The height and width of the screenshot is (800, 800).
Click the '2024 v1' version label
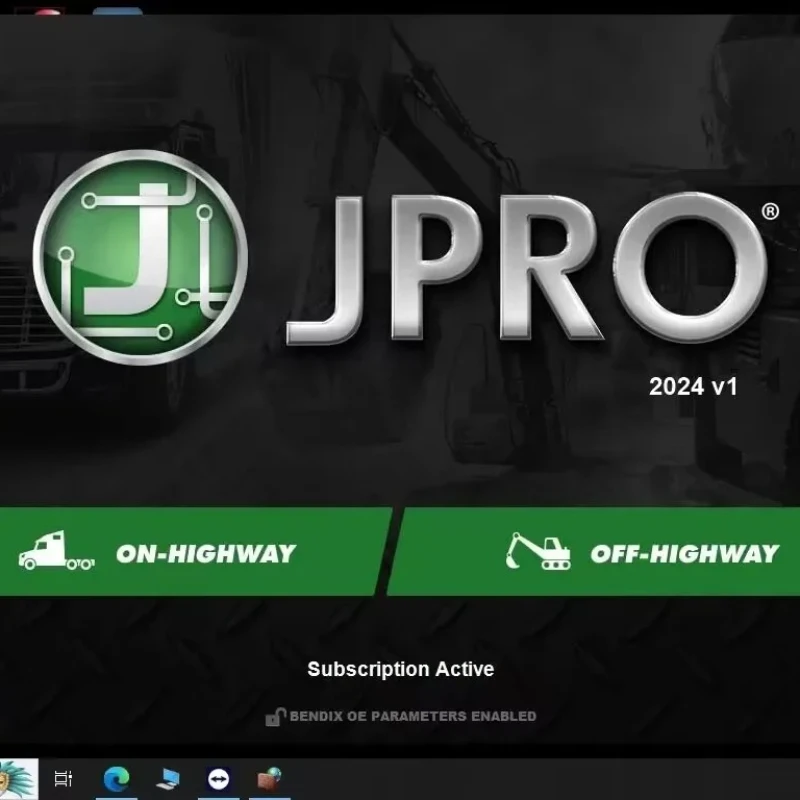693,386
